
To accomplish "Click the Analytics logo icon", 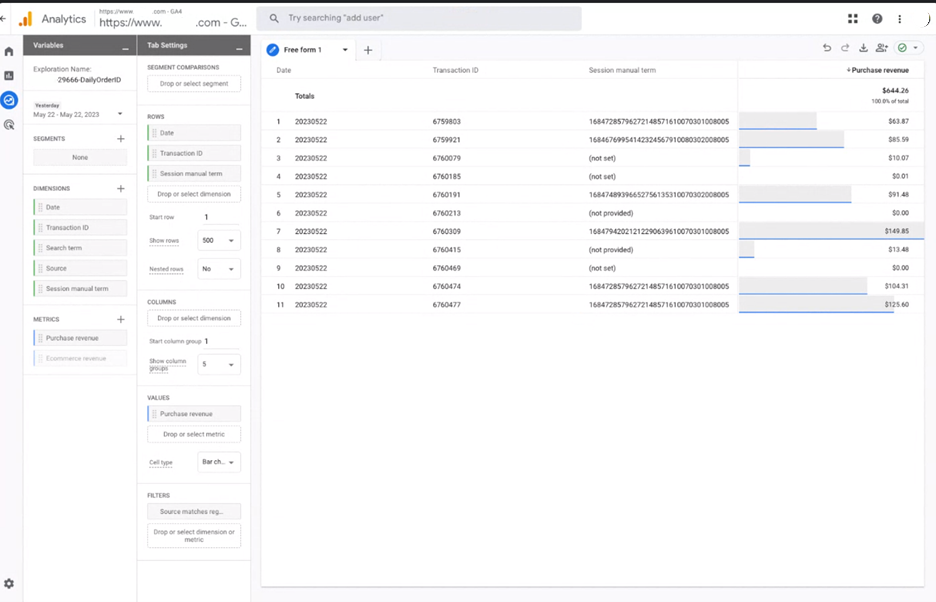I will click(x=26, y=19).
